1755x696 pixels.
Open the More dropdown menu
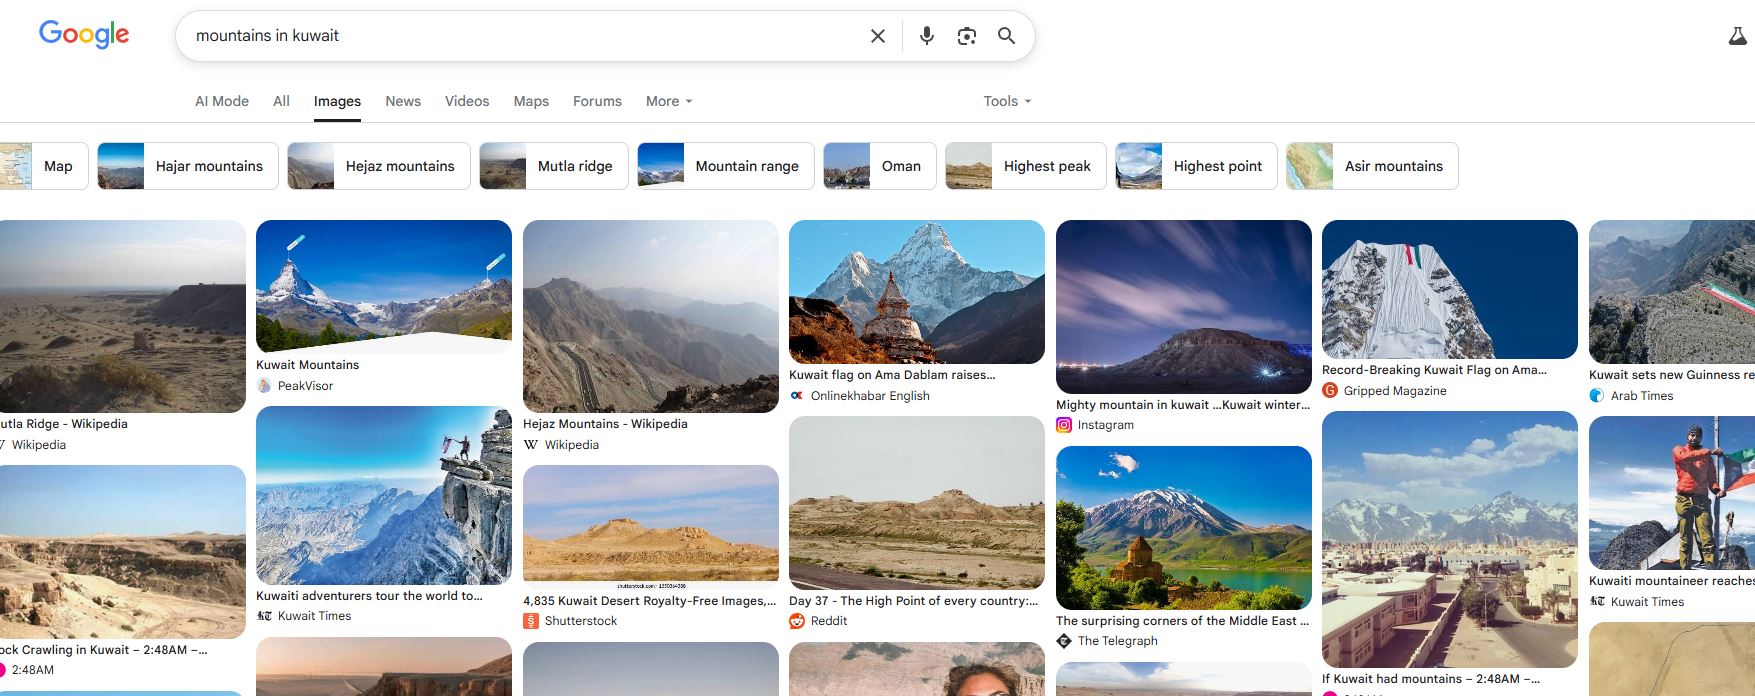669,101
